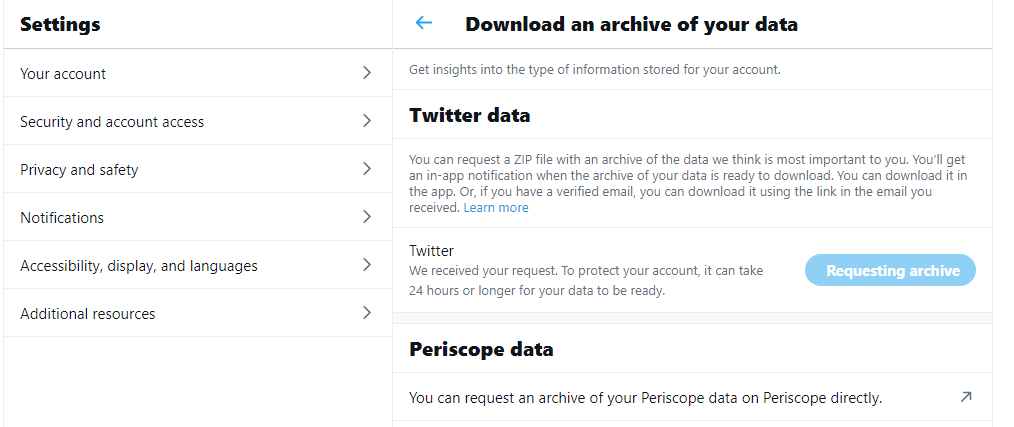Screen dimensions: 1014x427
Task: Click chevron beside Accessibility, display, and languages
Action: [367, 265]
